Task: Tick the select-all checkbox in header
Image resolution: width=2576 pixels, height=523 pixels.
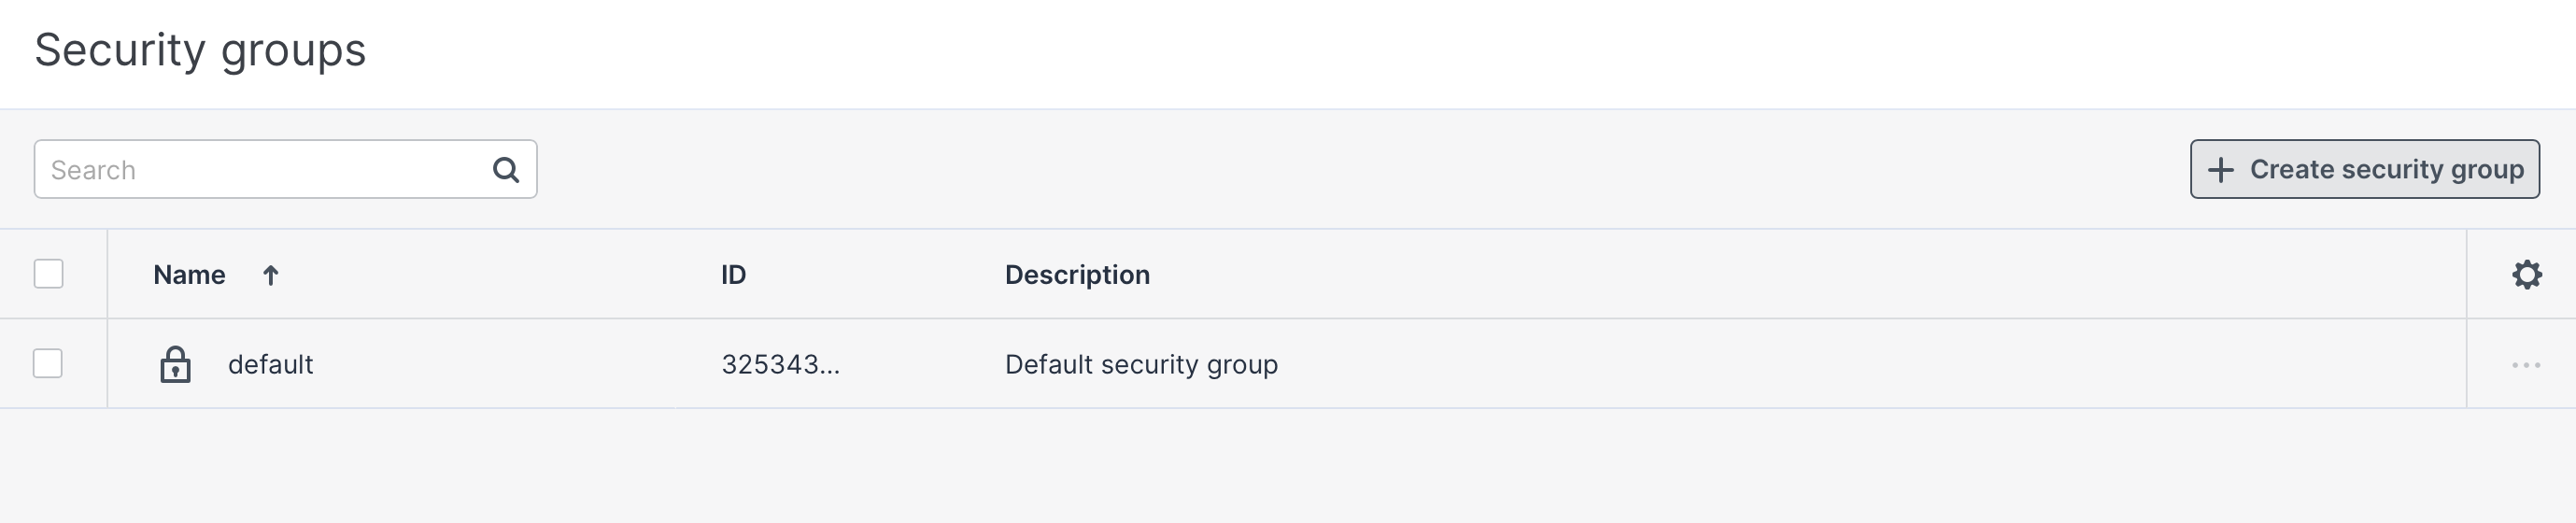Action: point(49,274)
